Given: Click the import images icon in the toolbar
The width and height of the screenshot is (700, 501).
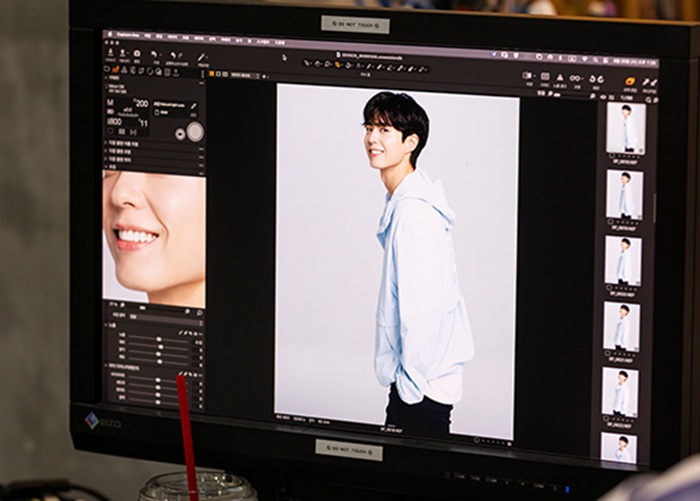Looking at the screenshot, I should pos(112,54).
